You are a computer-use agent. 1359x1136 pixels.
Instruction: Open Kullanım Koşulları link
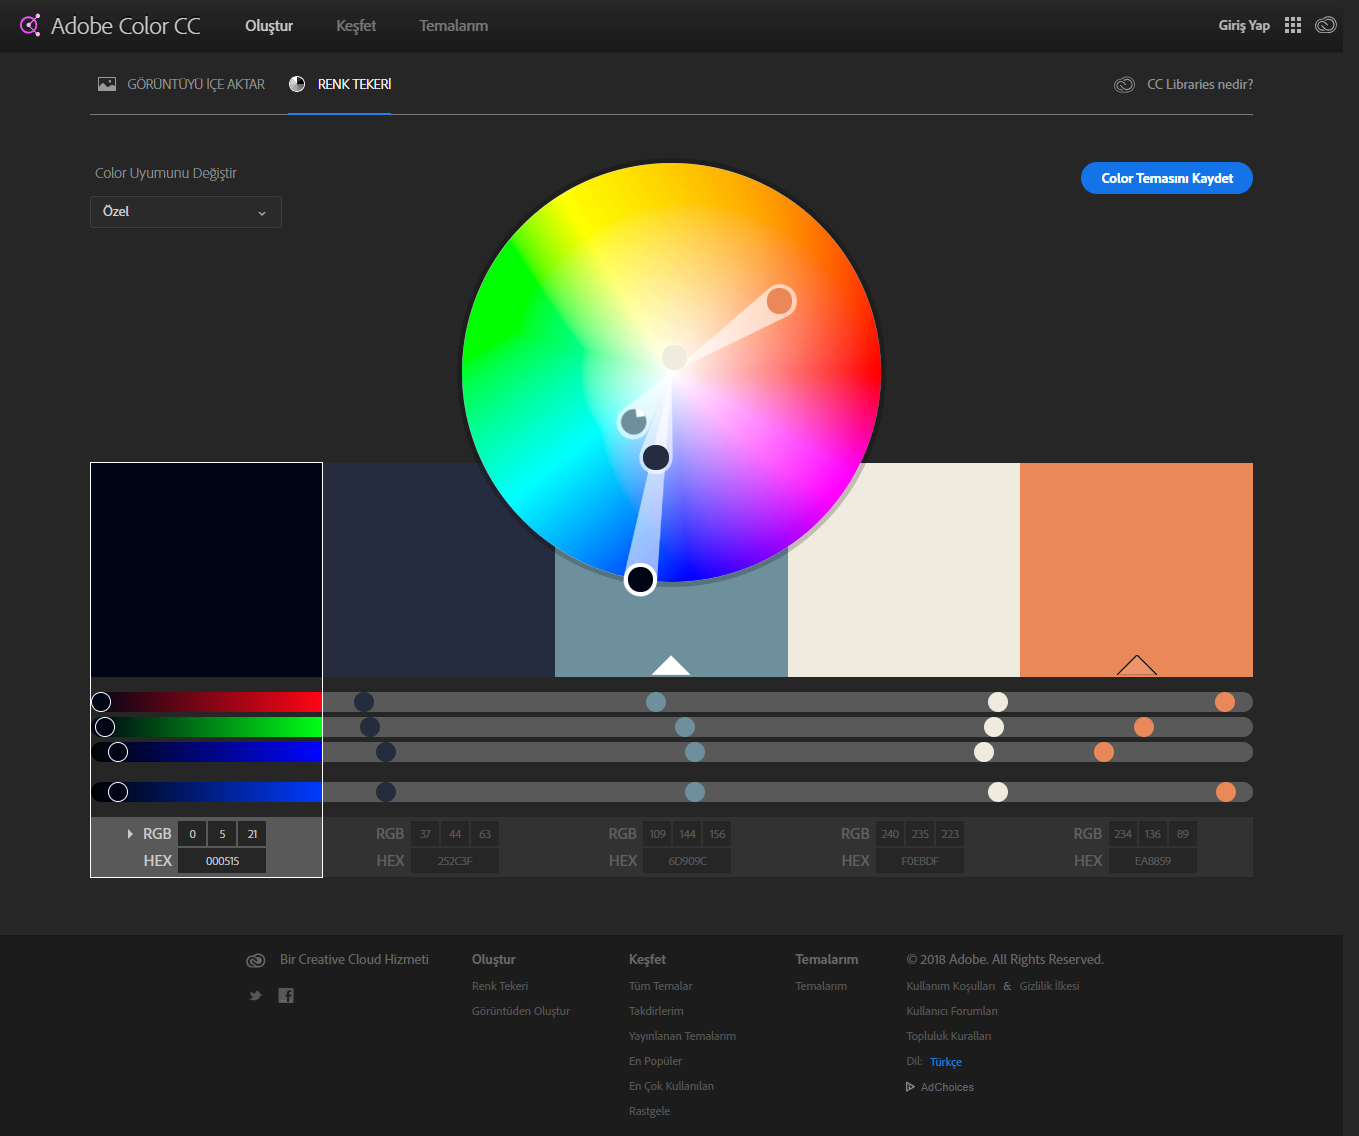950,986
